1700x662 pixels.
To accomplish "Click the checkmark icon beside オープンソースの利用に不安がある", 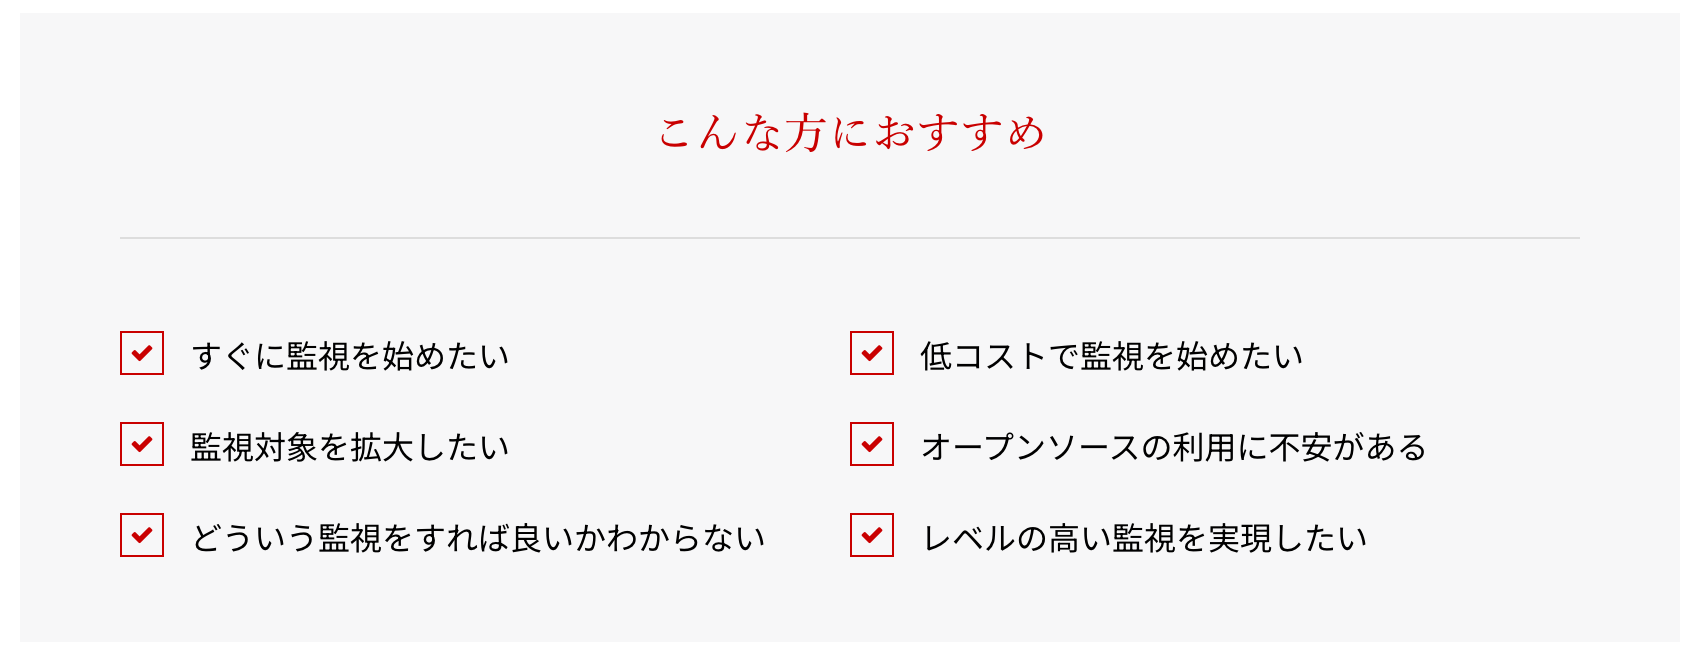I will (872, 444).
